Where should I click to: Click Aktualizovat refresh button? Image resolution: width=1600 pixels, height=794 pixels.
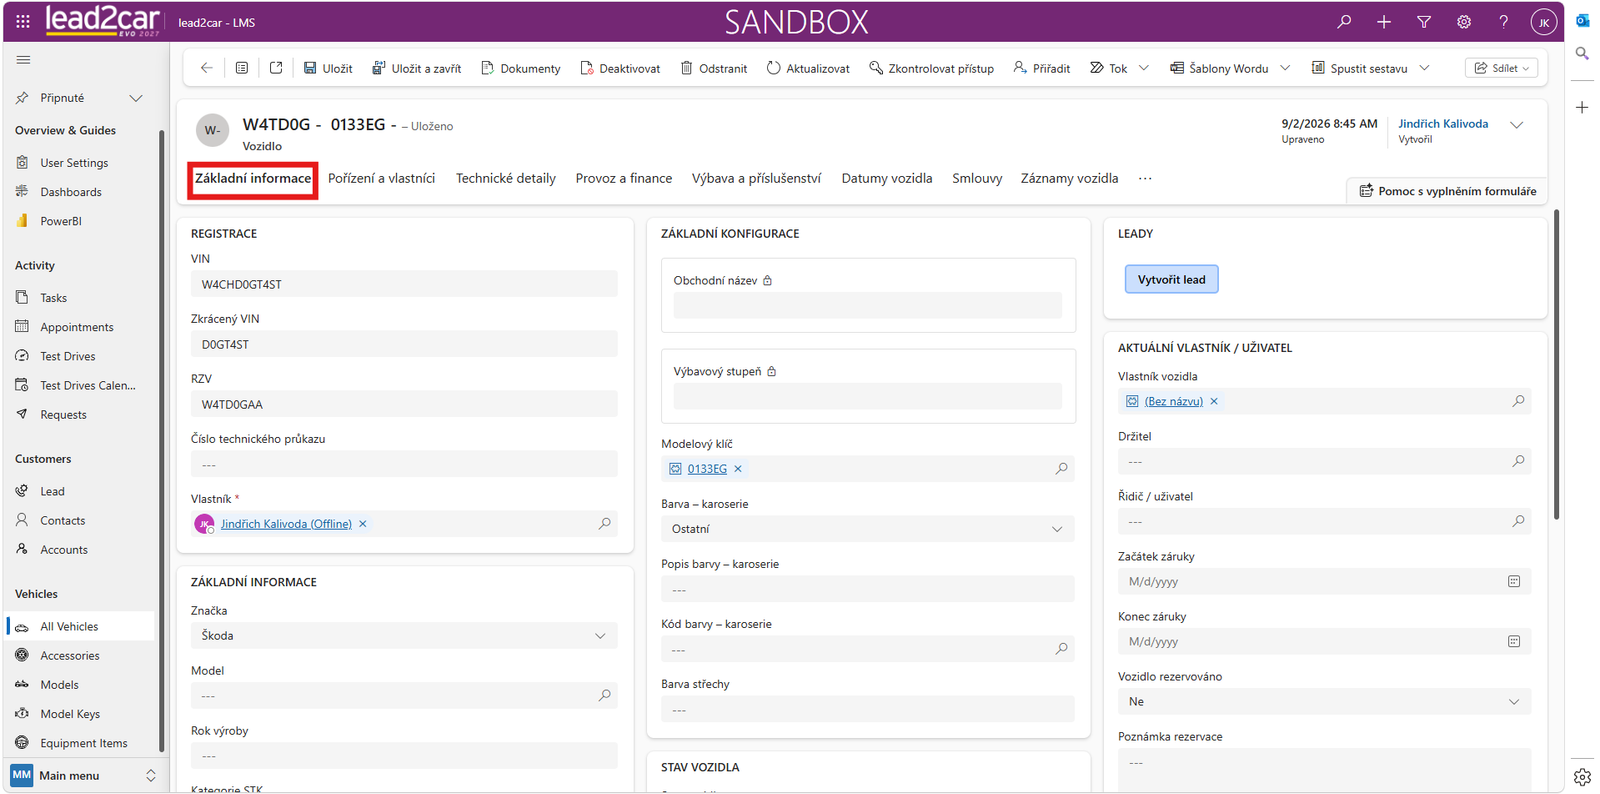808,68
